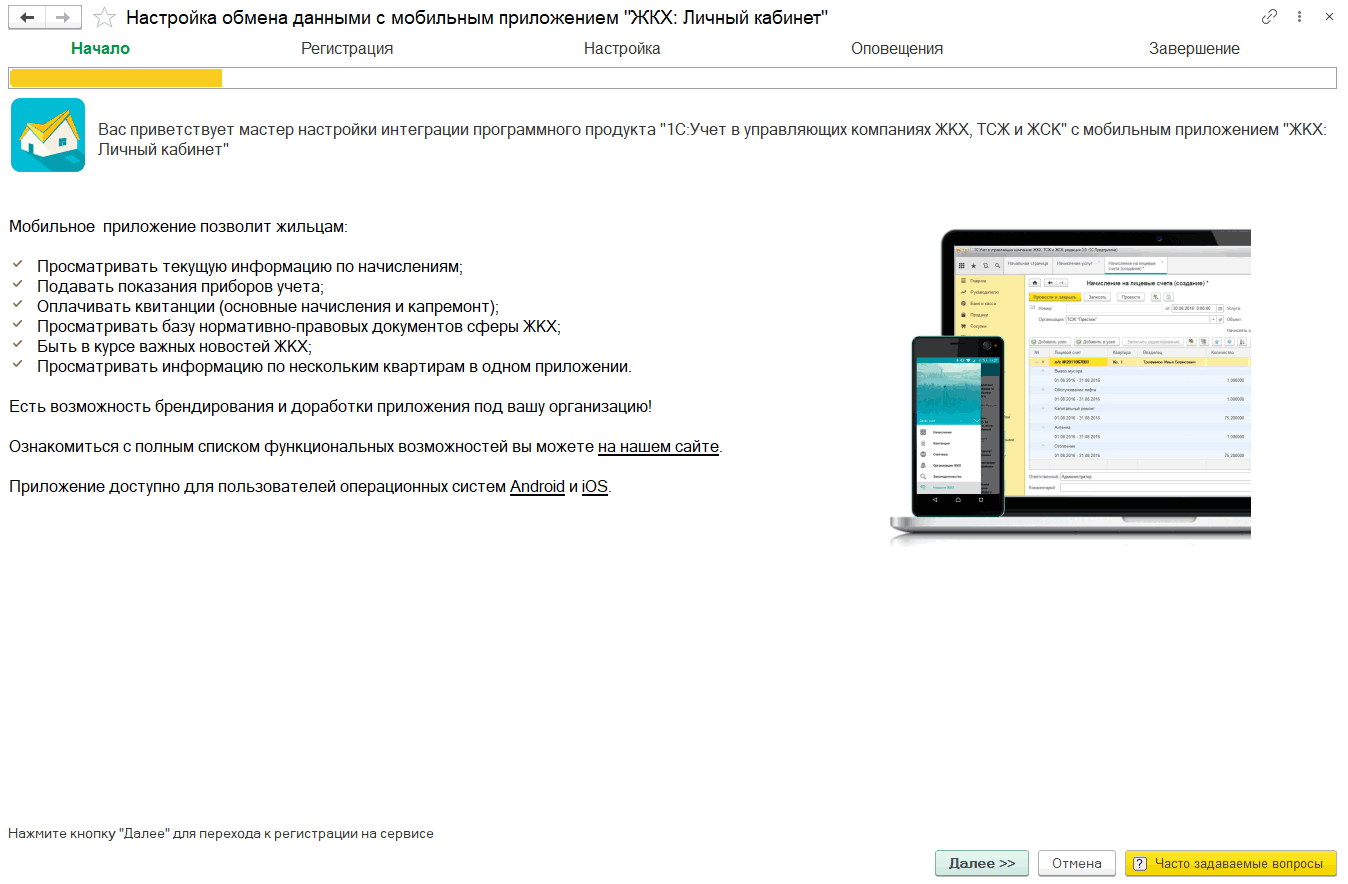Open the Оповещения step
Image resolution: width=1348 pixels, height=884 pixels.
click(897, 48)
